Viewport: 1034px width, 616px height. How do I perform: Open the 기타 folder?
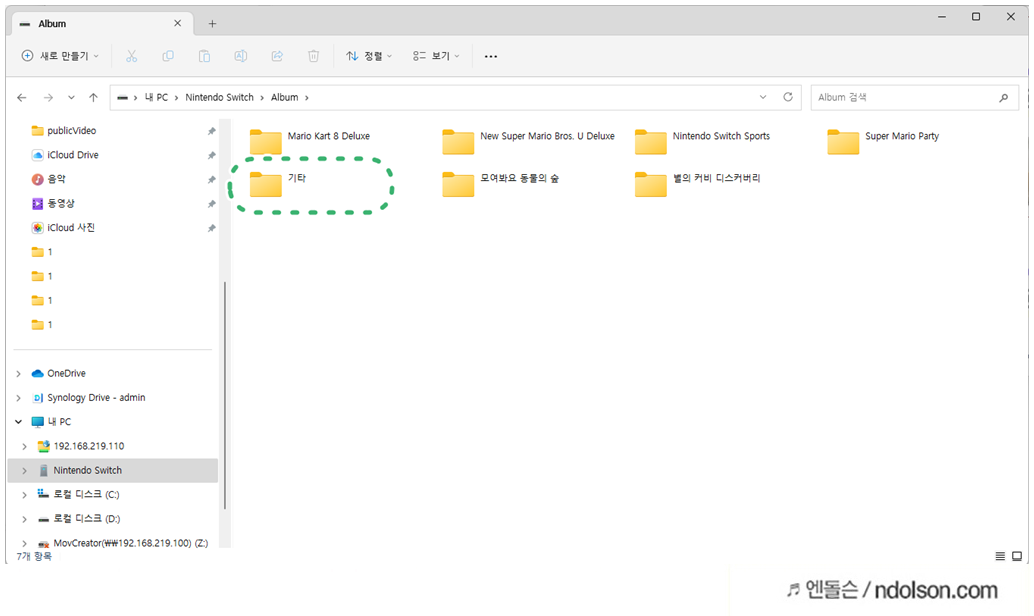(278, 184)
